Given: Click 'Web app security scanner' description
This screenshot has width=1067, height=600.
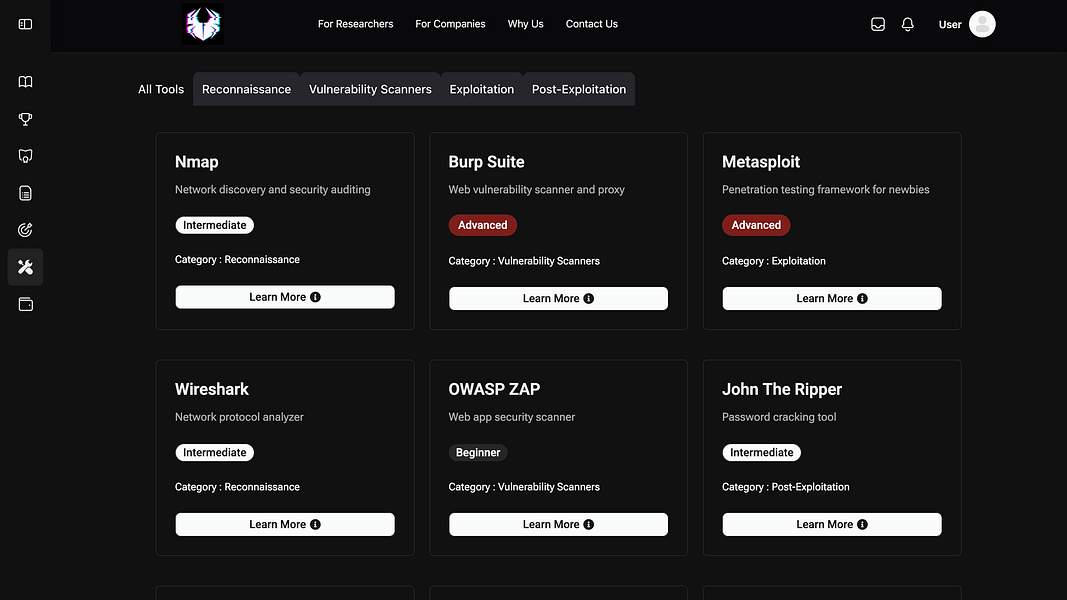Looking at the screenshot, I should coord(512,417).
